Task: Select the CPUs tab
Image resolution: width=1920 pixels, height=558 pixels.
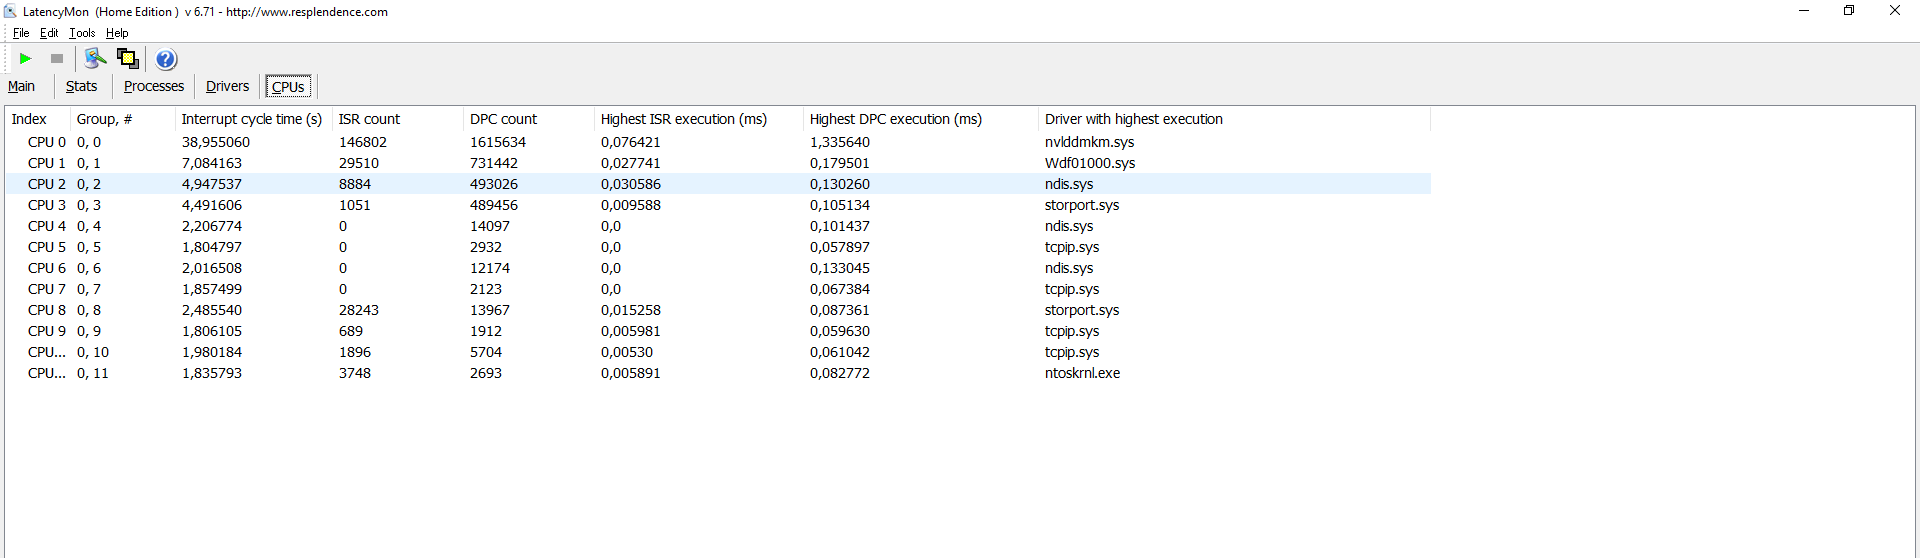Action: [x=288, y=87]
